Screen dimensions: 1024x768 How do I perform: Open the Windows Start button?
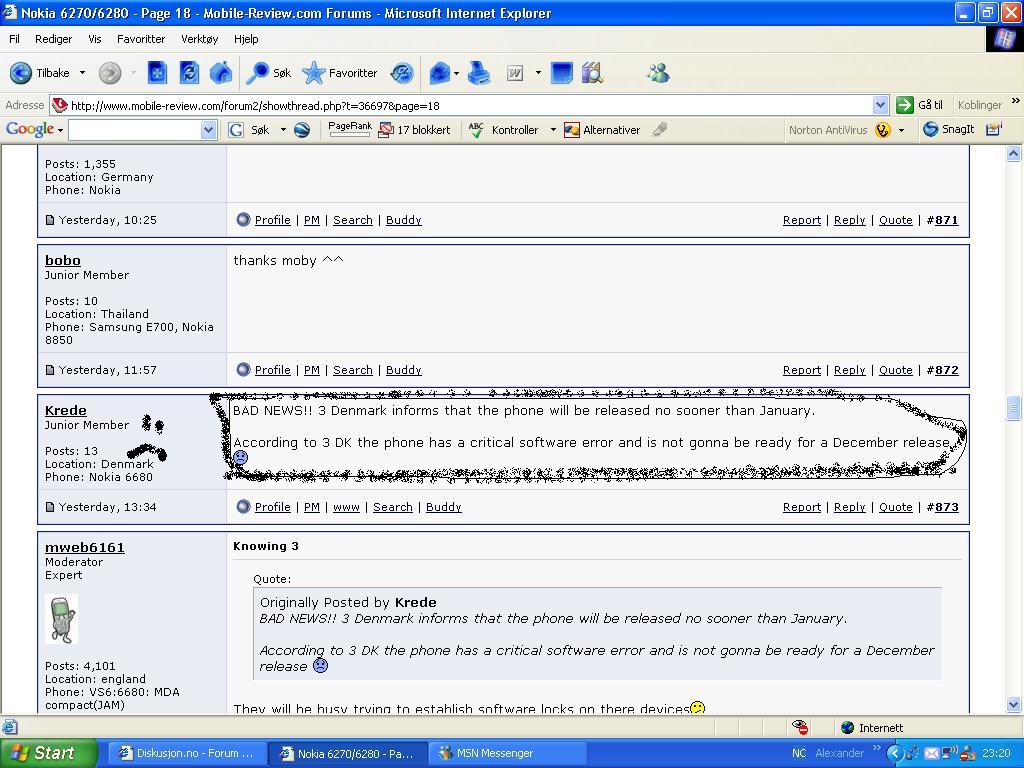[x=48, y=753]
